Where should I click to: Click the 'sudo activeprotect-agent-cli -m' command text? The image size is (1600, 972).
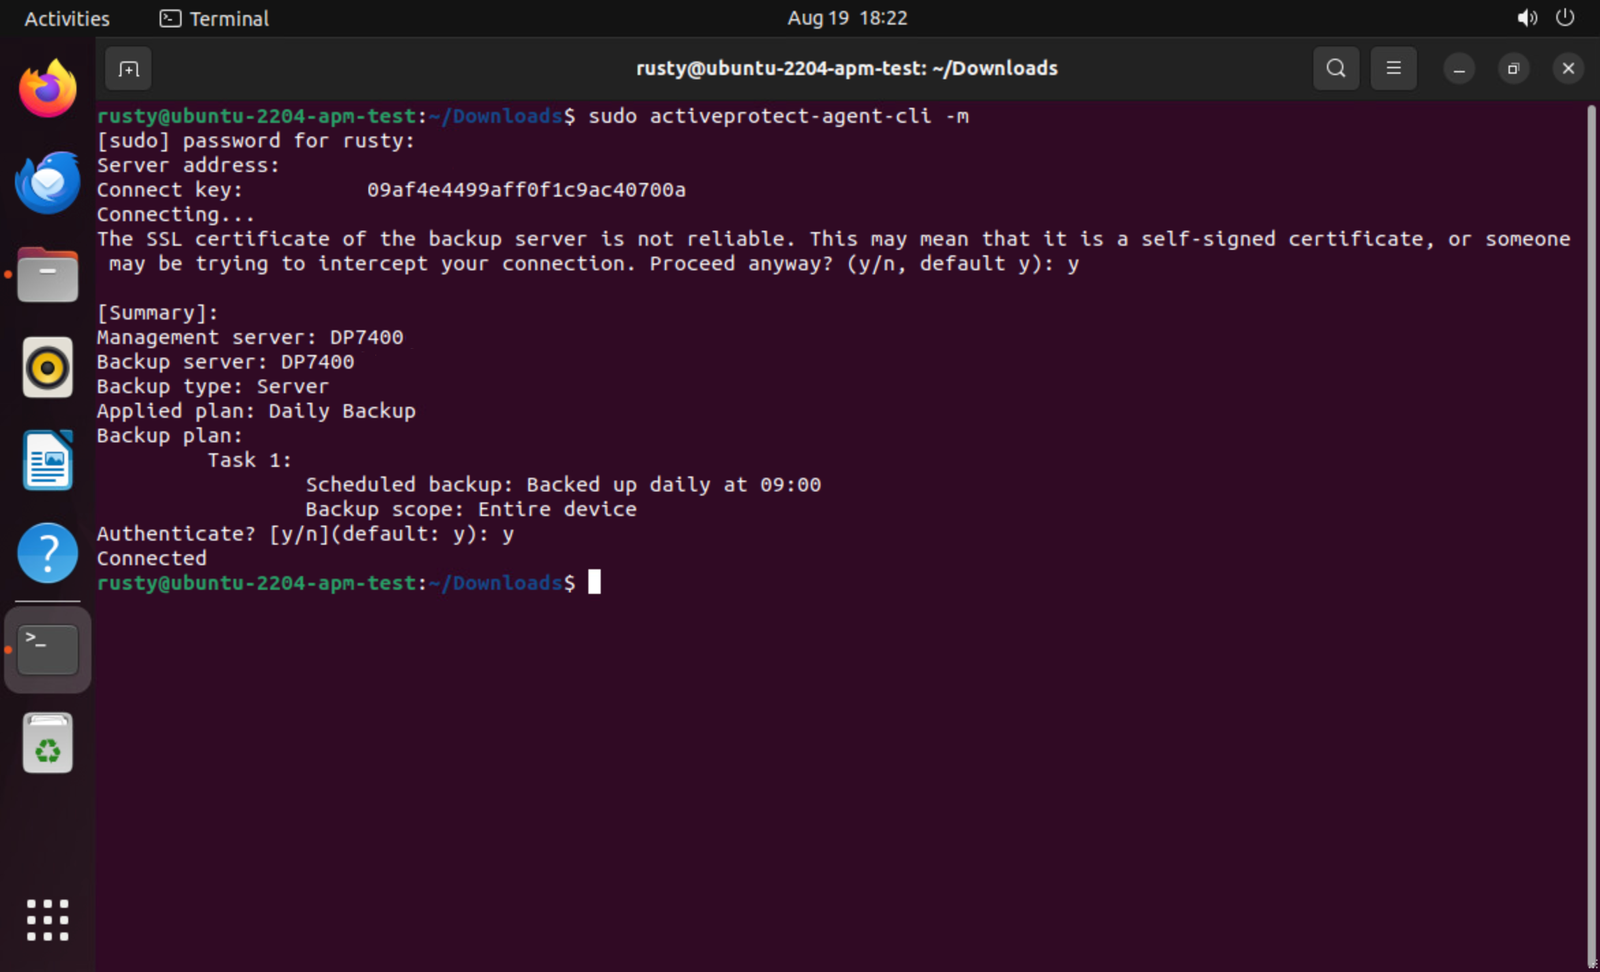(779, 116)
